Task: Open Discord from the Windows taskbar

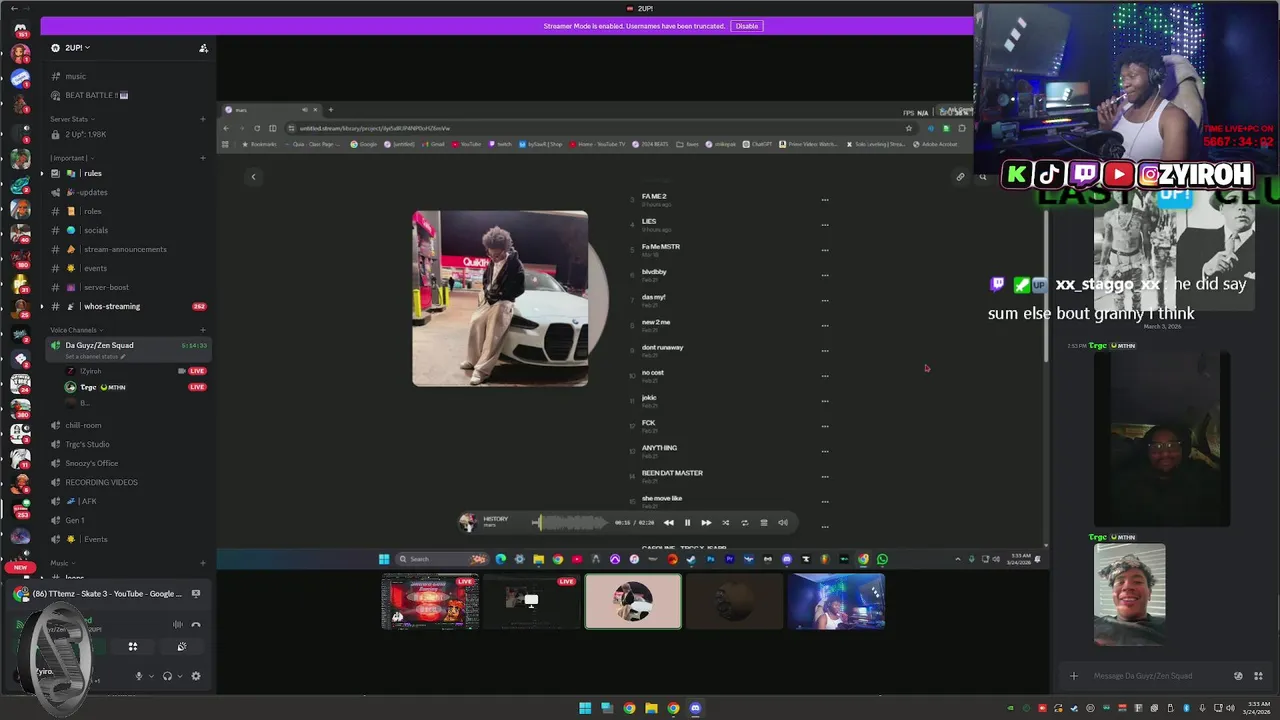Action: pyautogui.click(x=695, y=708)
